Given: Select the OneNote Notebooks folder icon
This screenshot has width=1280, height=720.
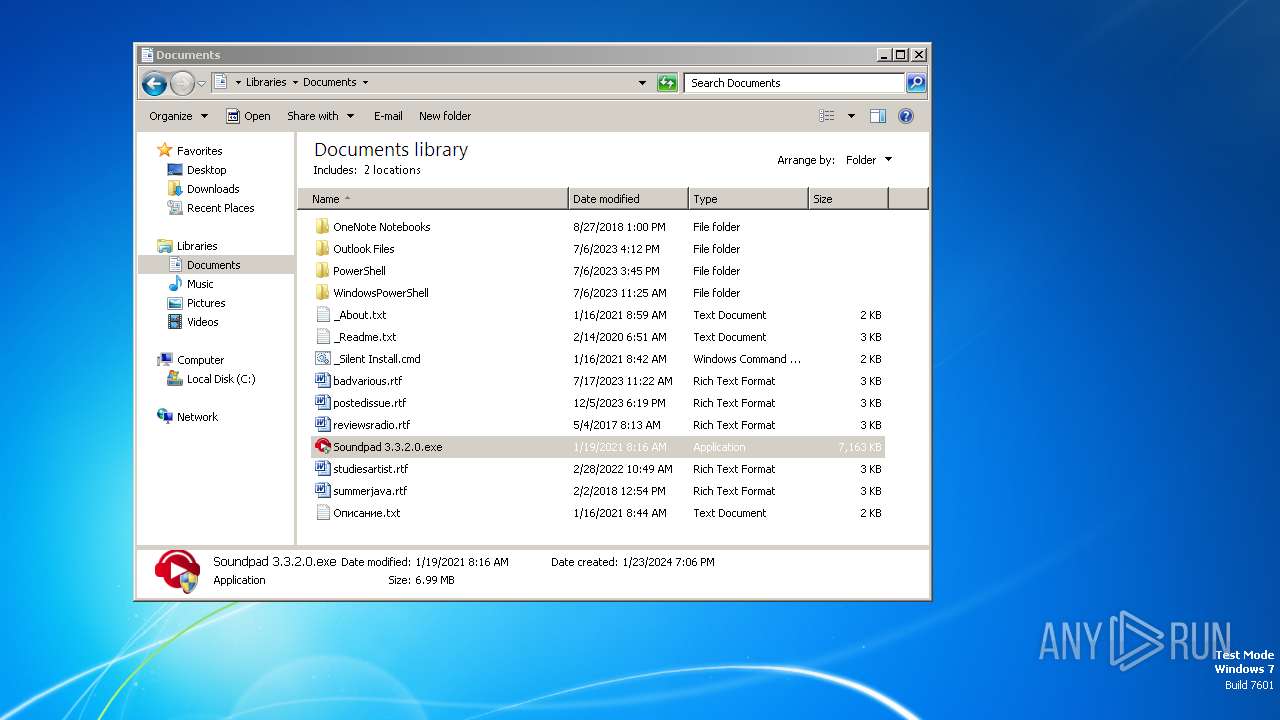Looking at the screenshot, I should [x=322, y=227].
